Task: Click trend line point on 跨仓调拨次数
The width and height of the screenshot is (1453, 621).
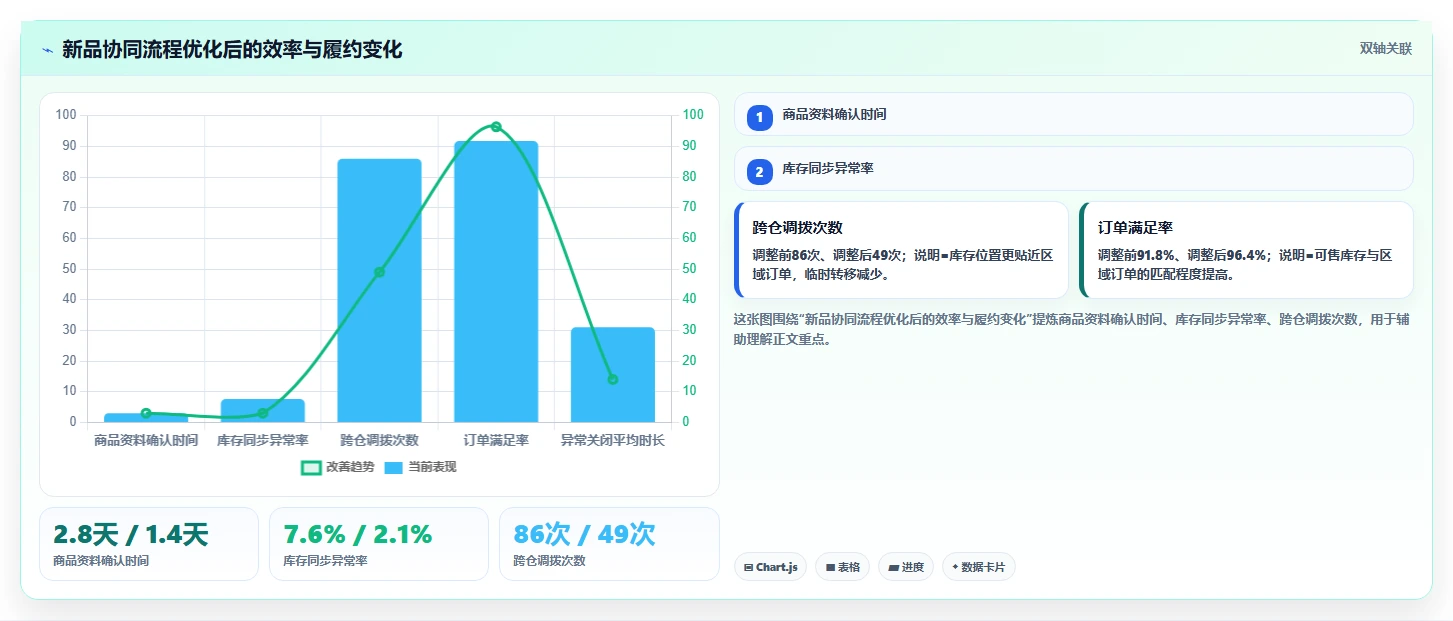Action: click(x=379, y=272)
